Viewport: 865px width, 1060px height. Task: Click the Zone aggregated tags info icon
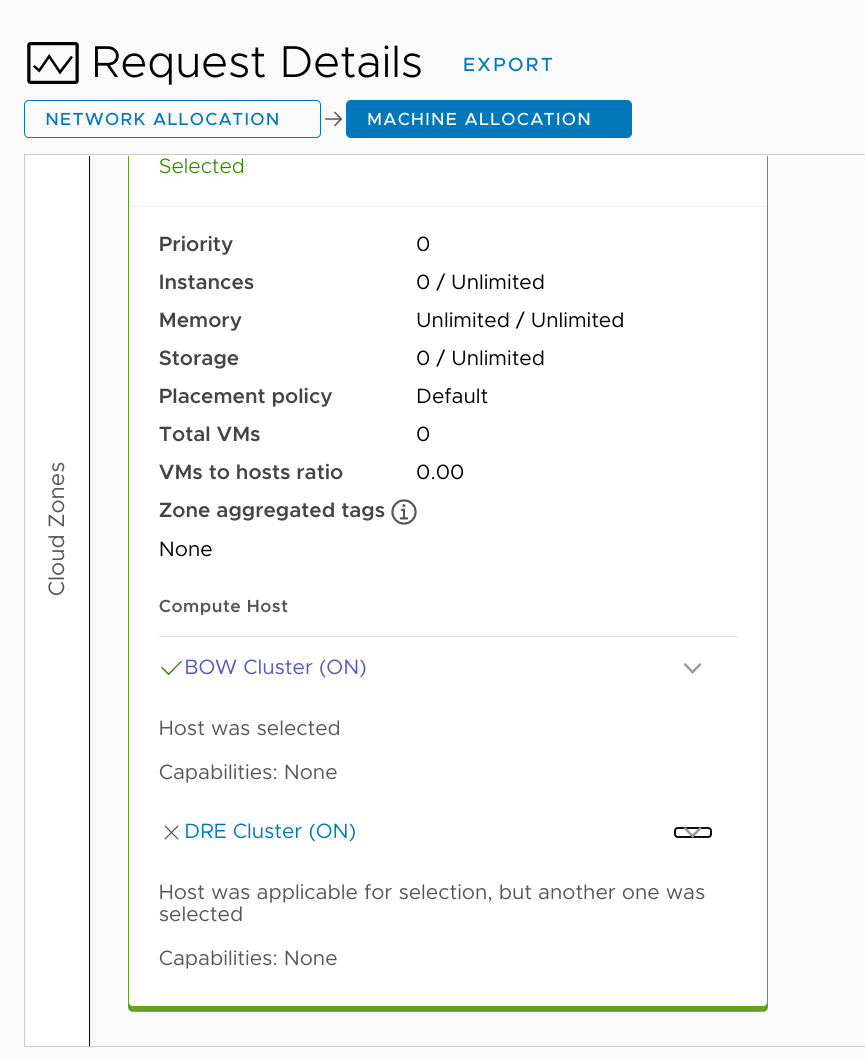click(x=404, y=512)
